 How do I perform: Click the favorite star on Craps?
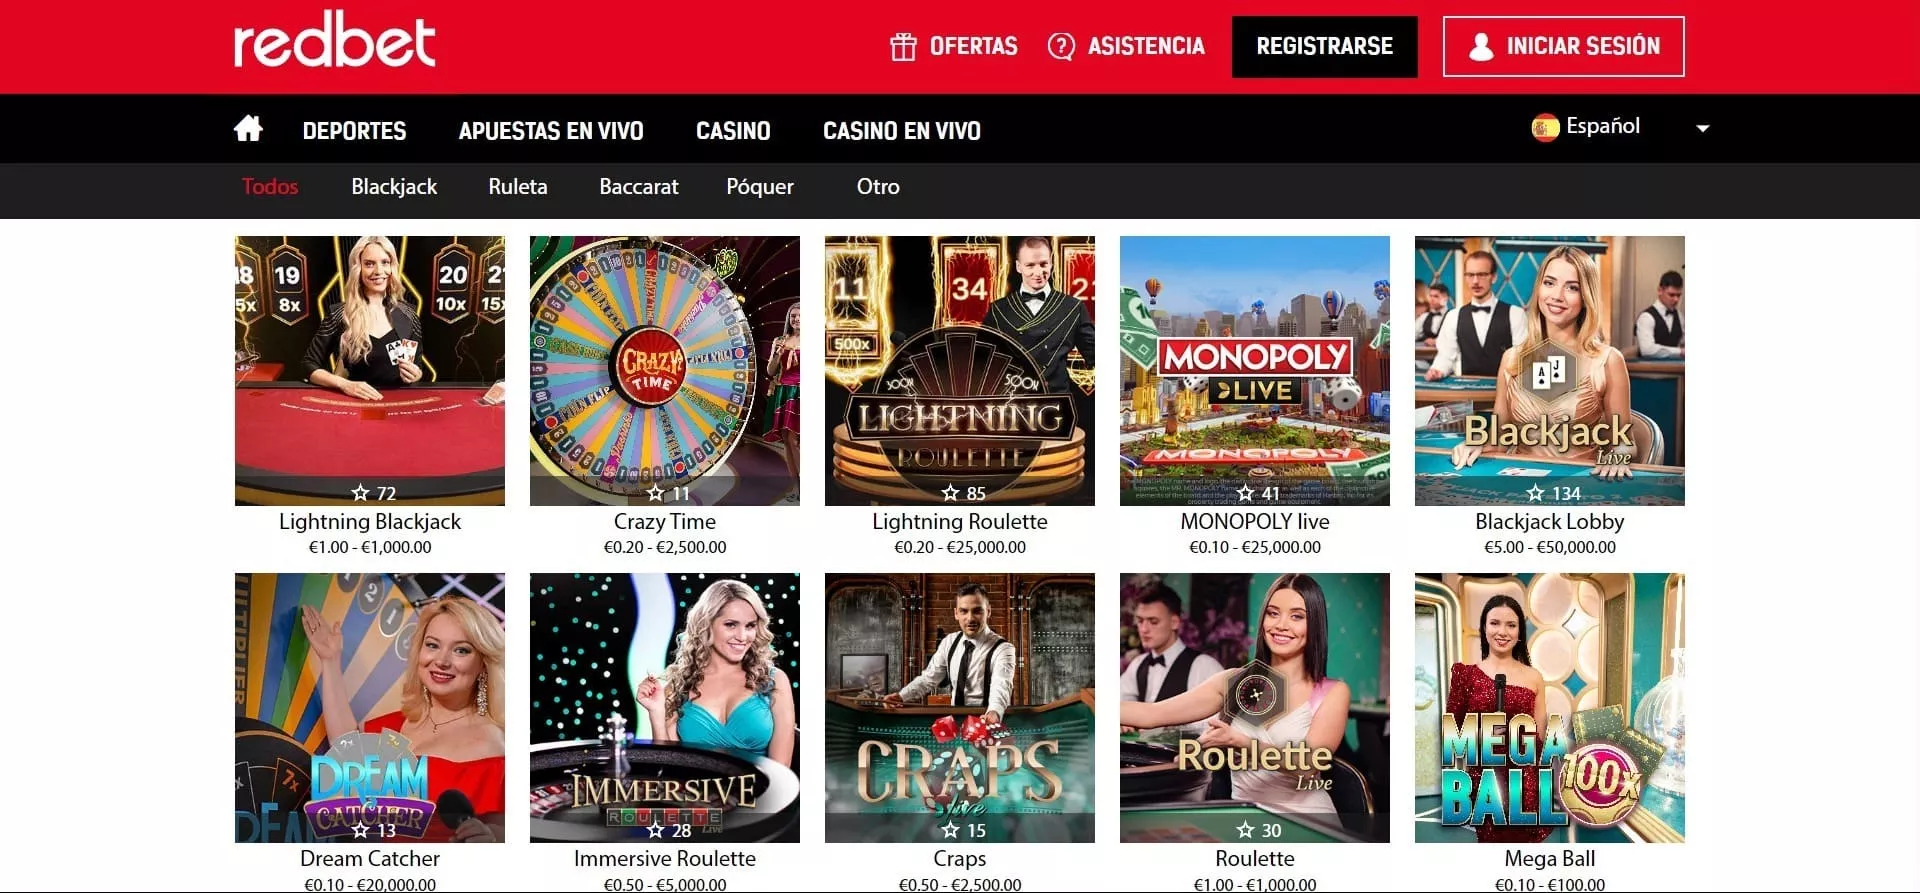click(x=951, y=829)
